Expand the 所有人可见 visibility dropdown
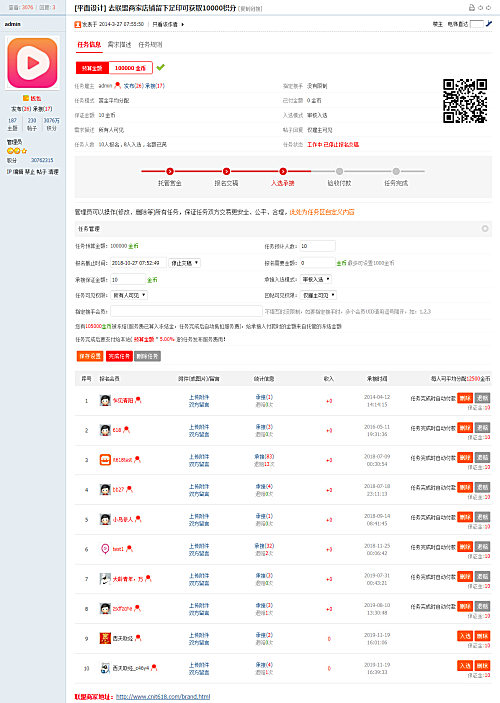The height and width of the screenshot is (703, 500). click(x=129, y=295)
